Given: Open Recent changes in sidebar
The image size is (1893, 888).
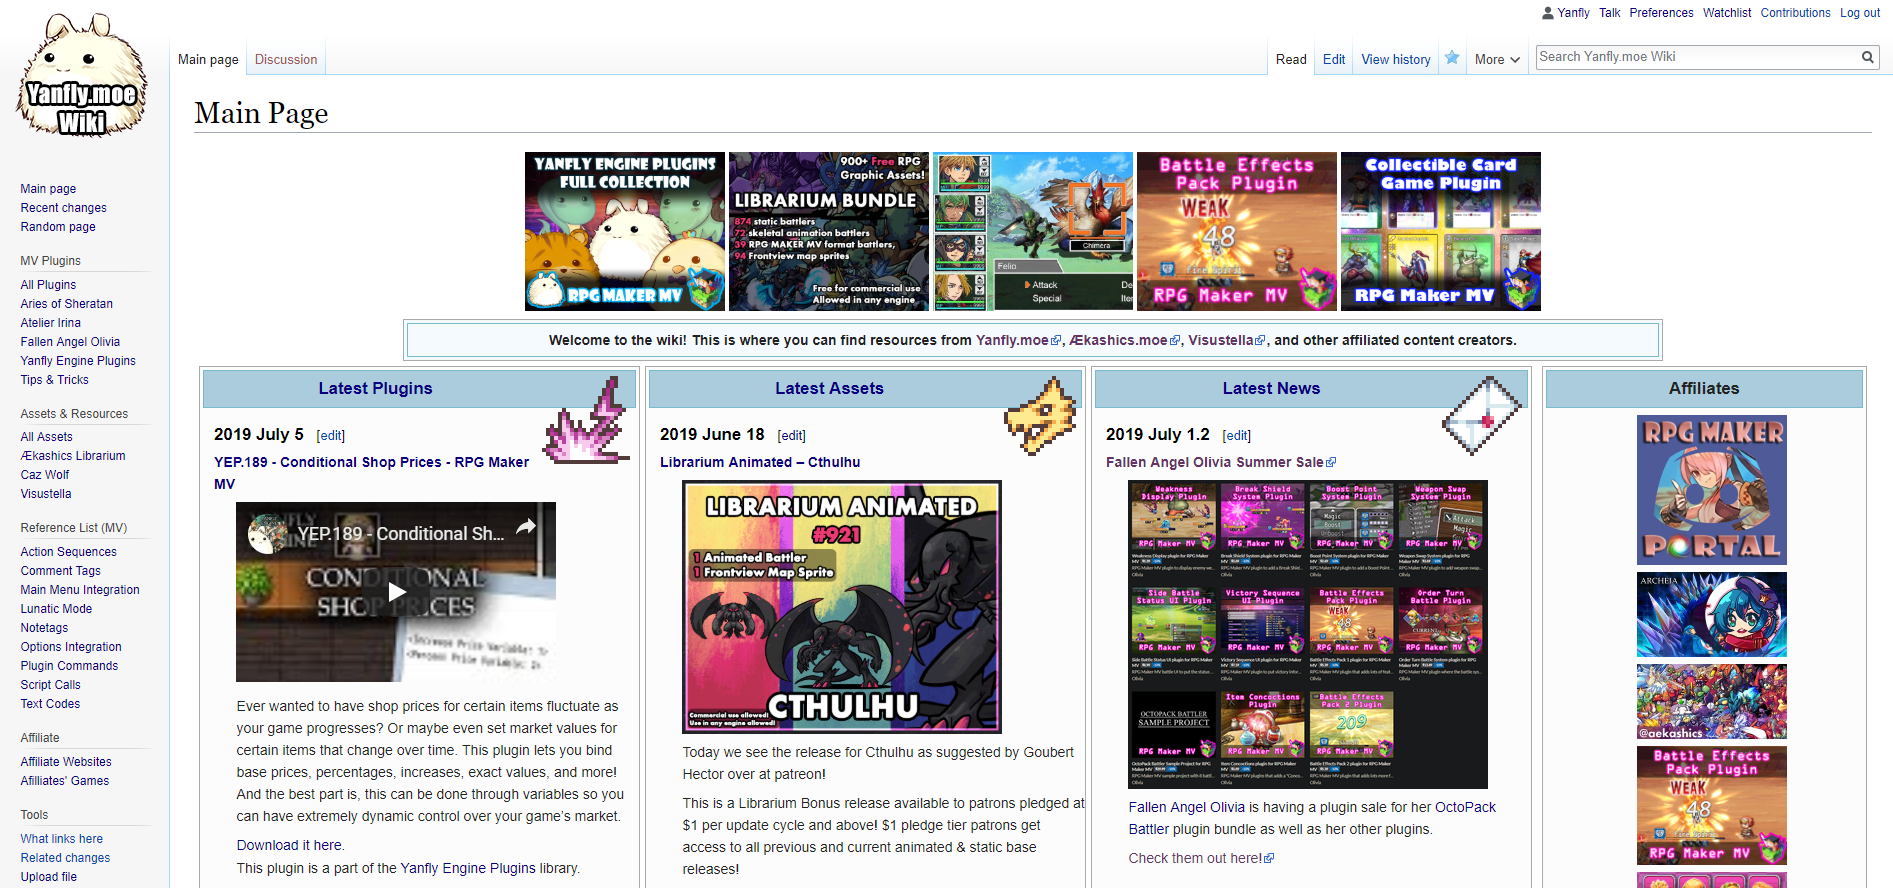Looking at the screenshot, I should (x=64, y=208).
